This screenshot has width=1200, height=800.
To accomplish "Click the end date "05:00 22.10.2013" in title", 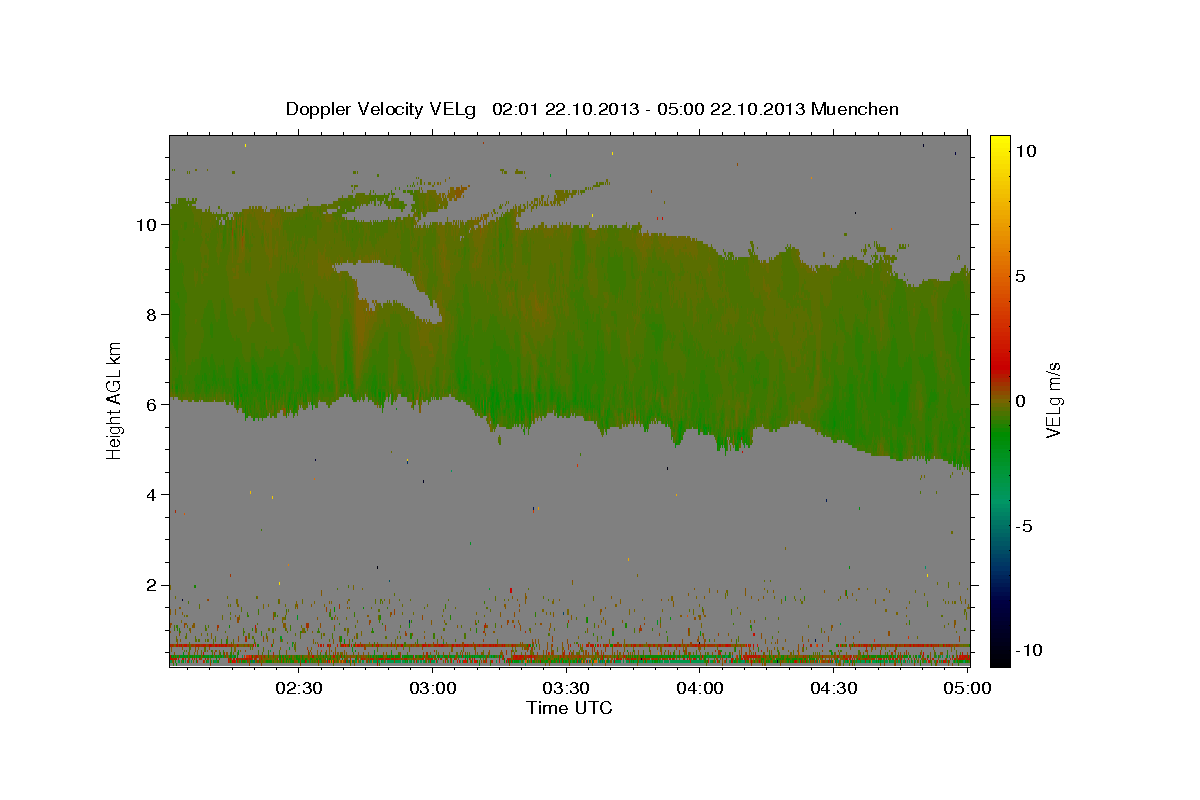I will pos(732,109).
